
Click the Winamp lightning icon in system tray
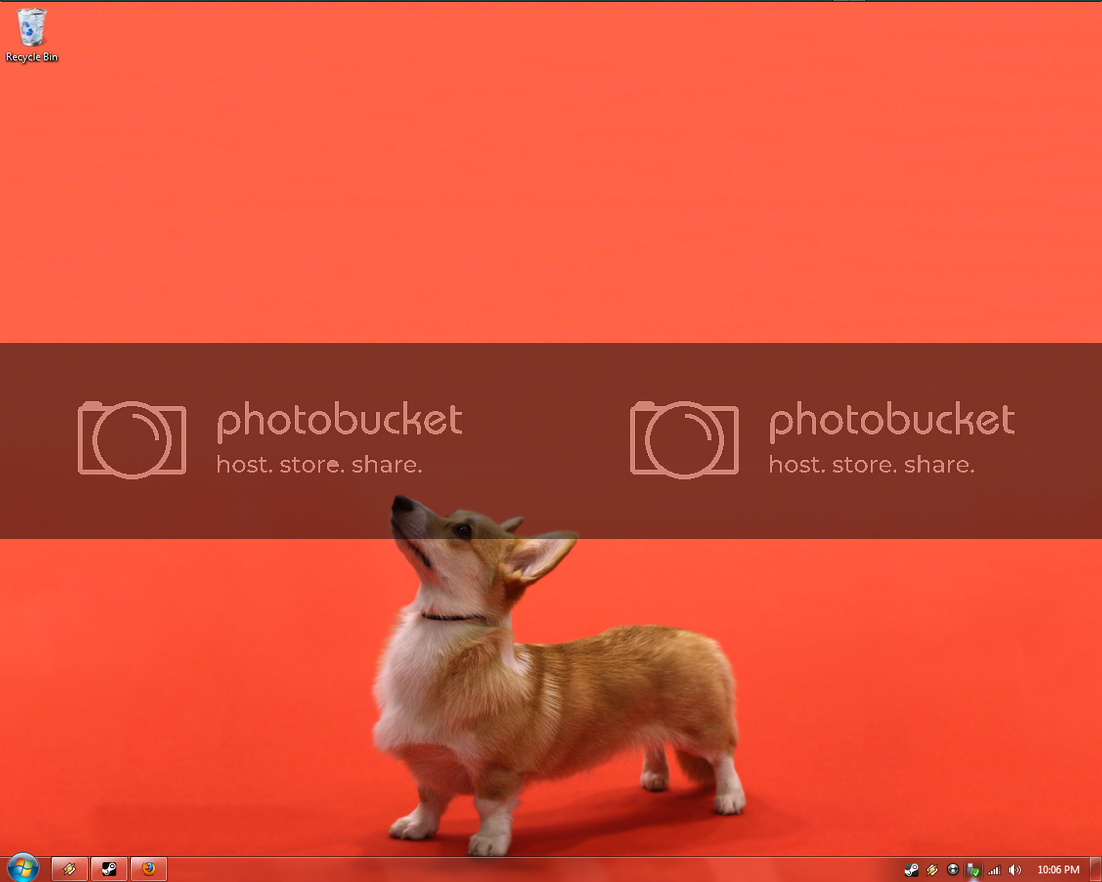click(932, 870)
